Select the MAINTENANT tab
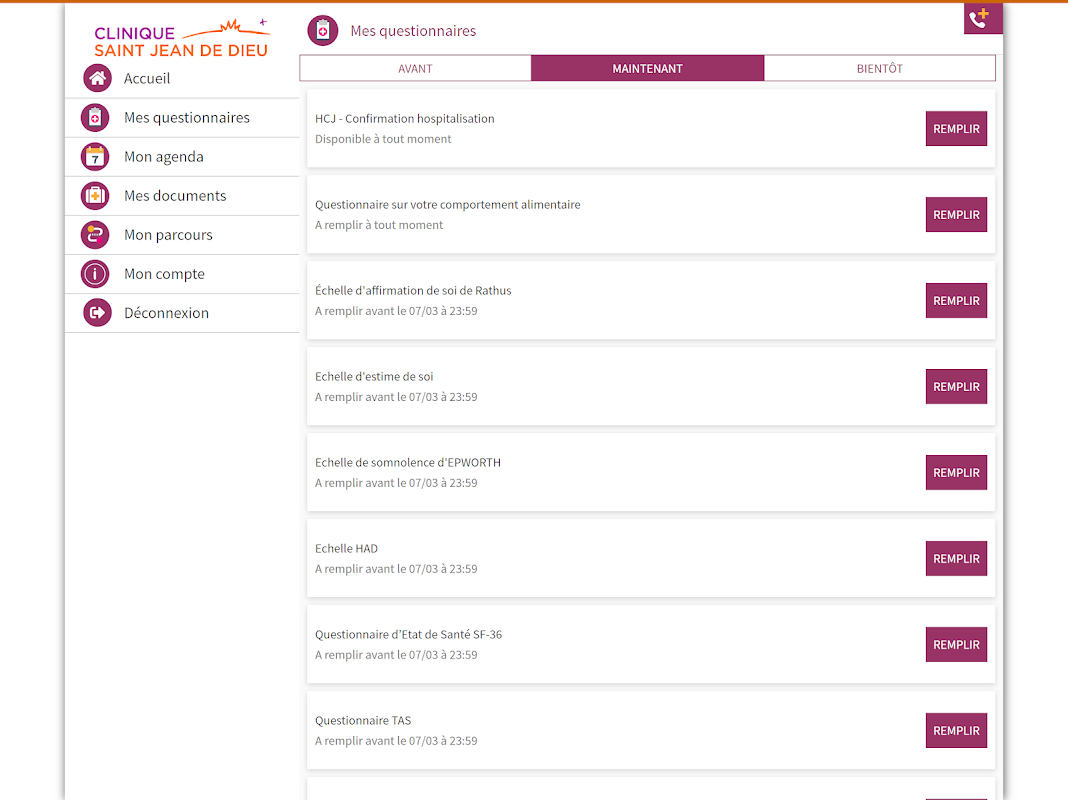The image size is (1068, 800). pyautogui.click(x=647, y=68)
